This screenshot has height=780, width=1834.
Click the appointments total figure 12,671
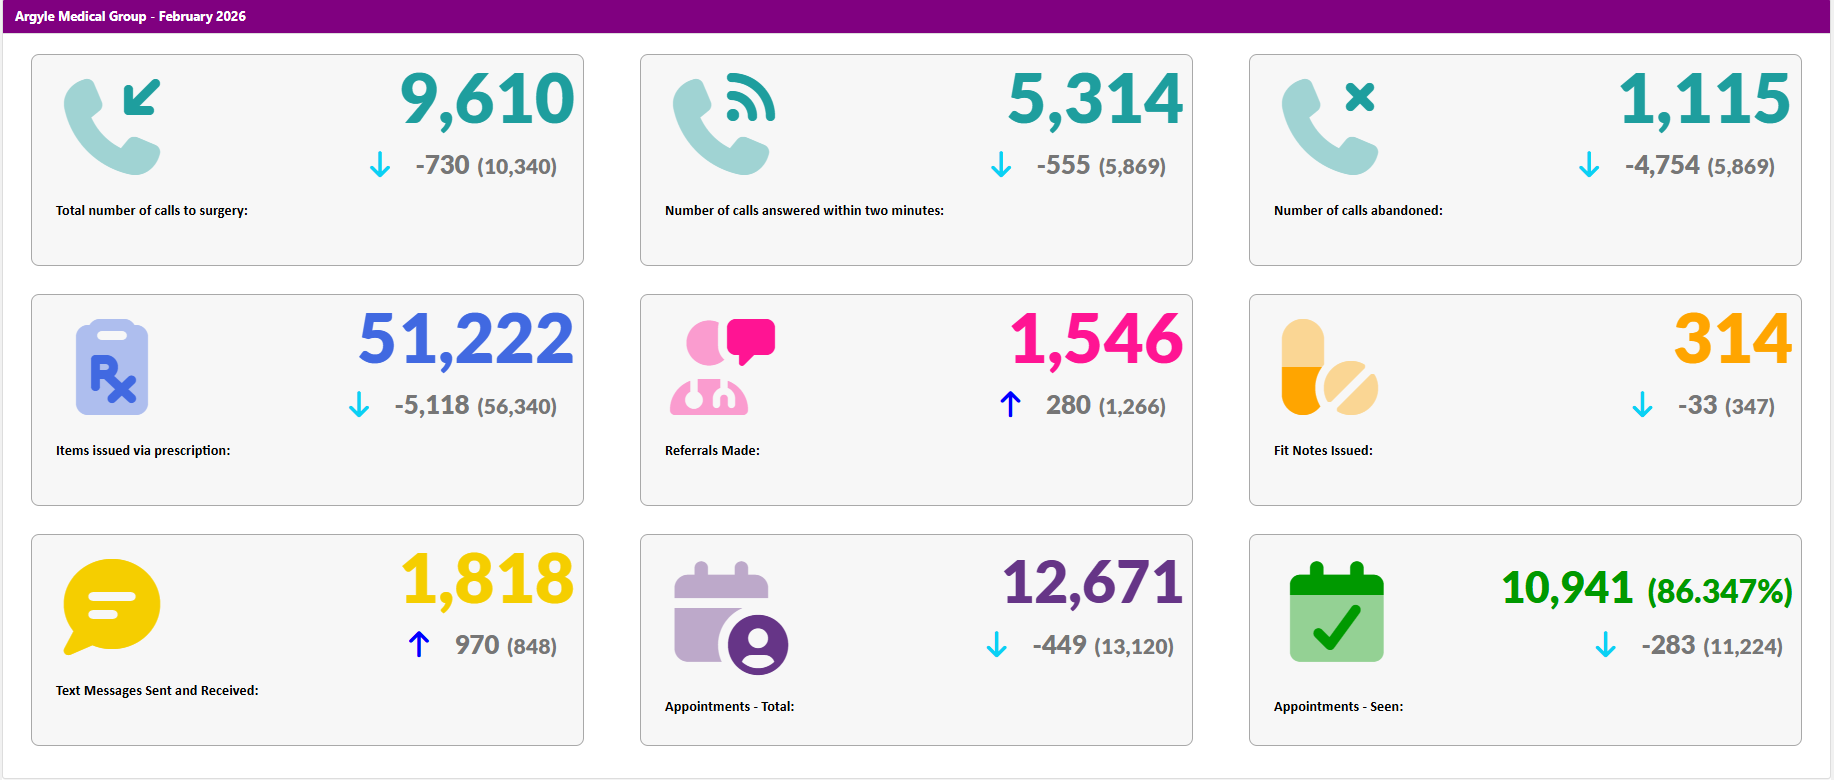pyautogui.click(x=1092, y=582)
